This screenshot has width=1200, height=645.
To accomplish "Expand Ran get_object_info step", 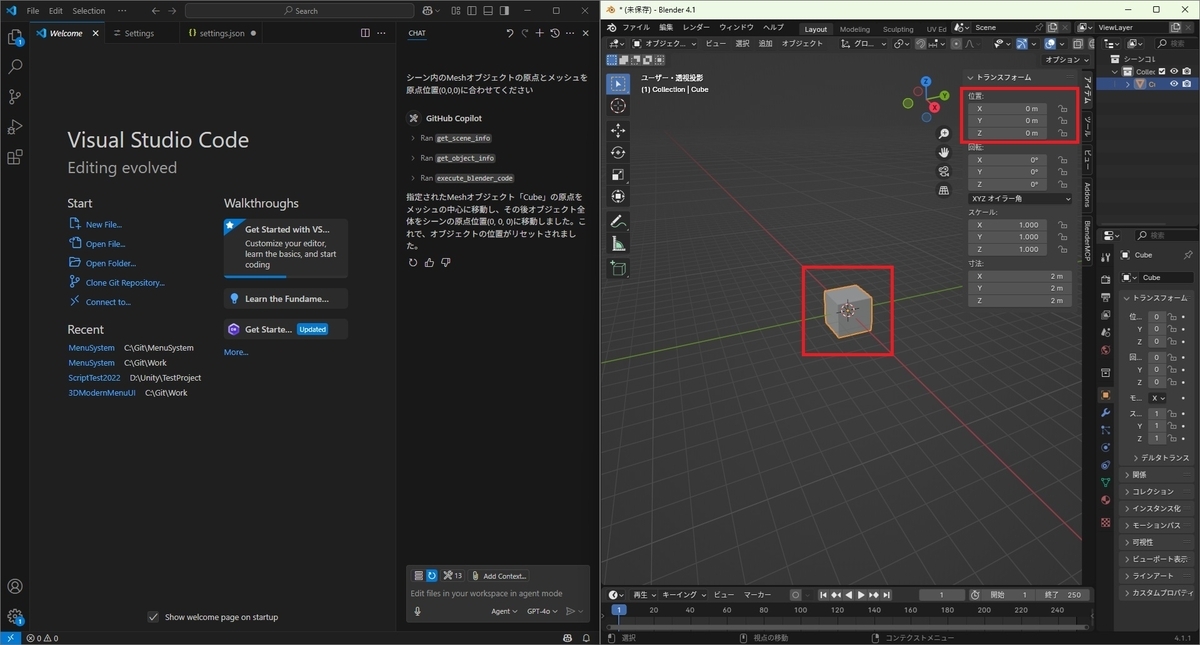I will point(453,158).
